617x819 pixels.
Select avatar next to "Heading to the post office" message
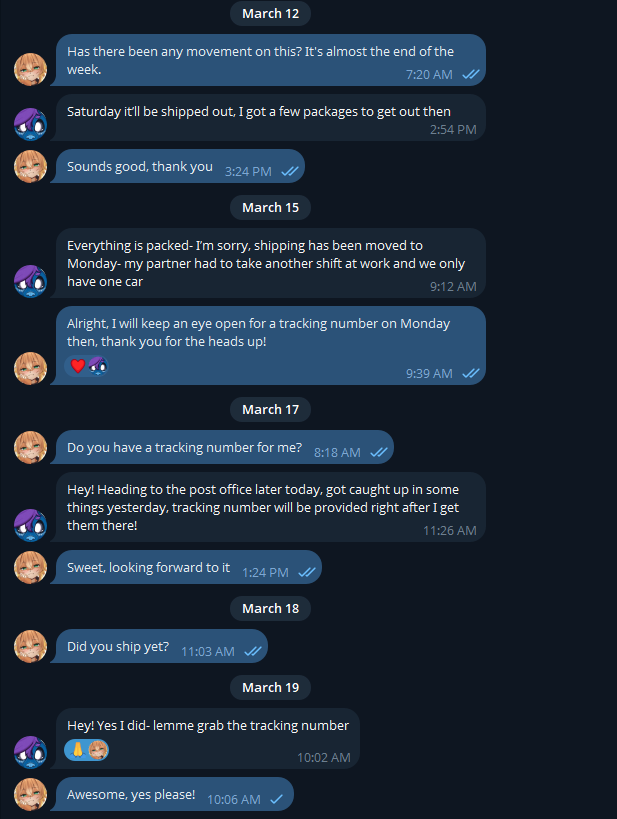30,524
